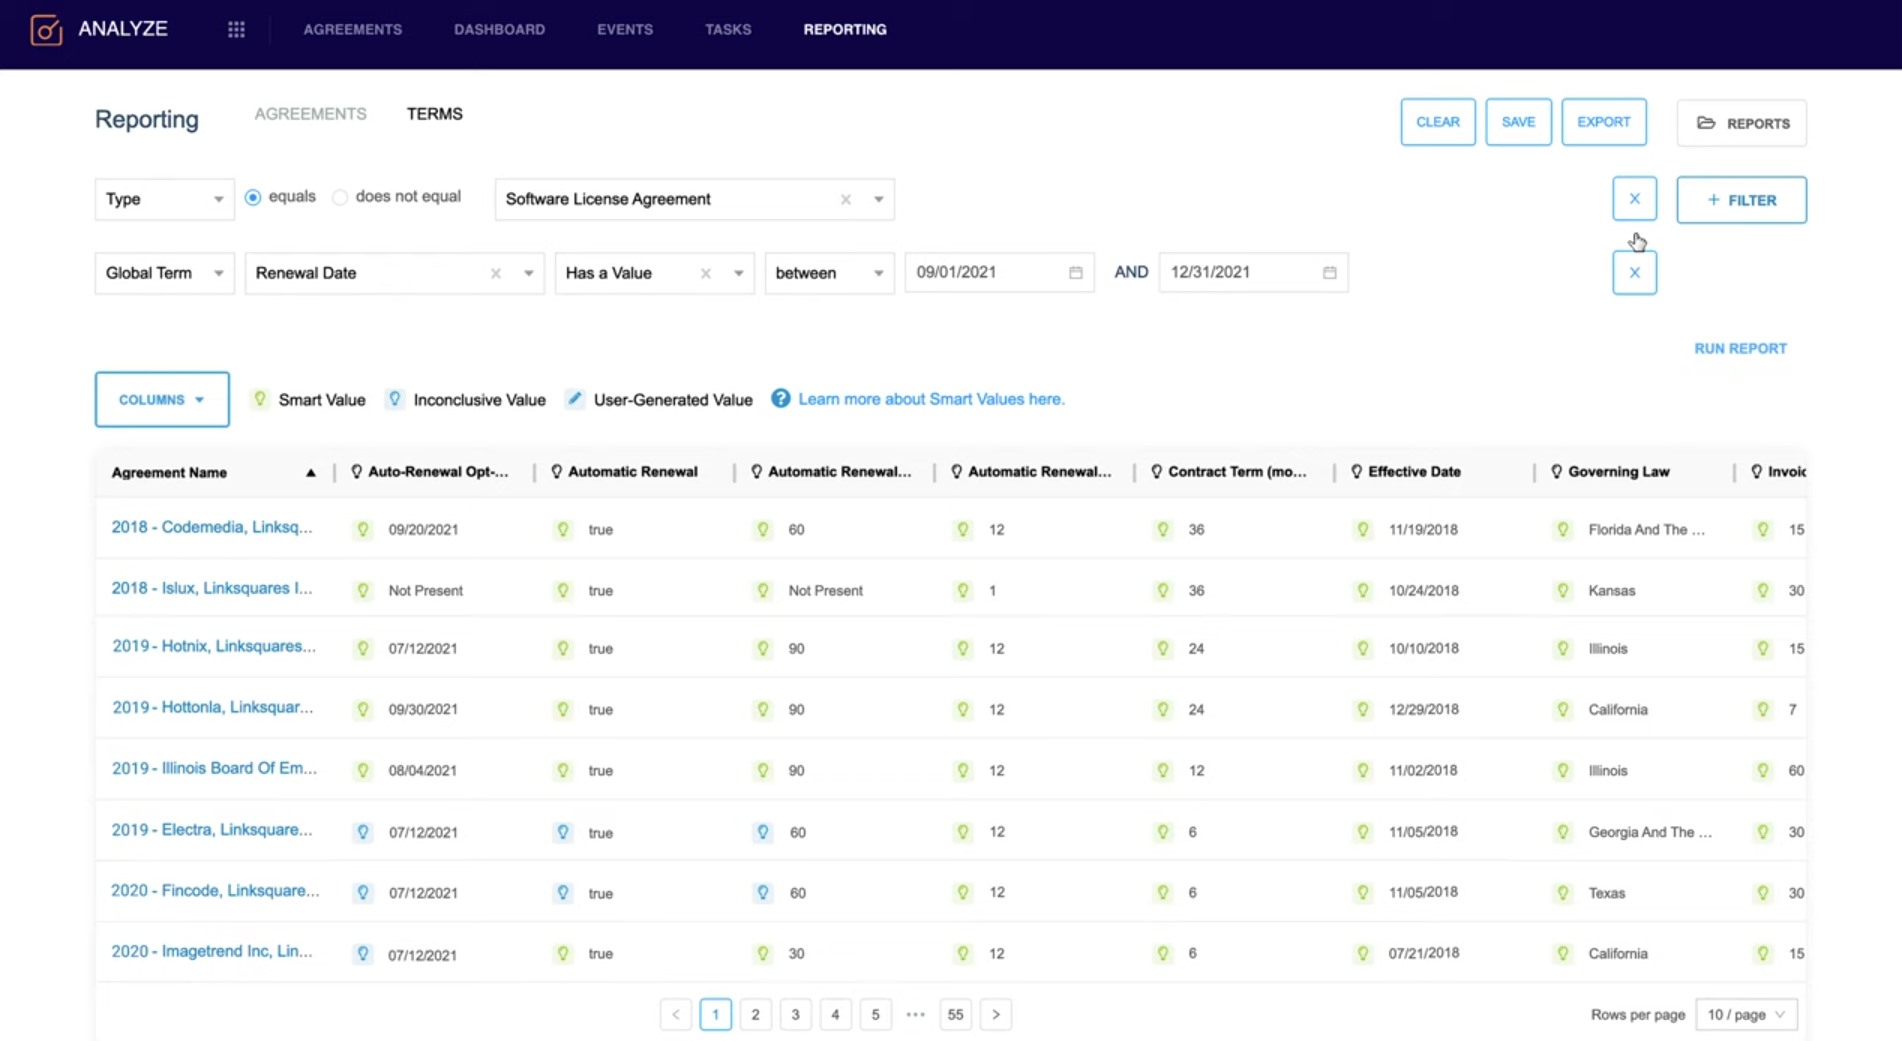Image resolution: width=1902 pixels, height=1041 pixels.
Task: Click Run Report
Action: pyautogui.click(x=1740, y=348)
